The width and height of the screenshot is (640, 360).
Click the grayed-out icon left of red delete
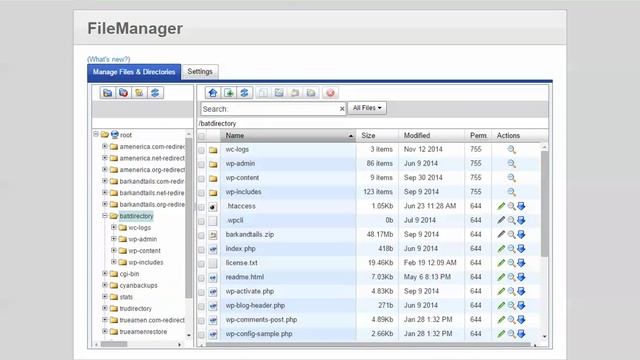click(x=311, y=93)
